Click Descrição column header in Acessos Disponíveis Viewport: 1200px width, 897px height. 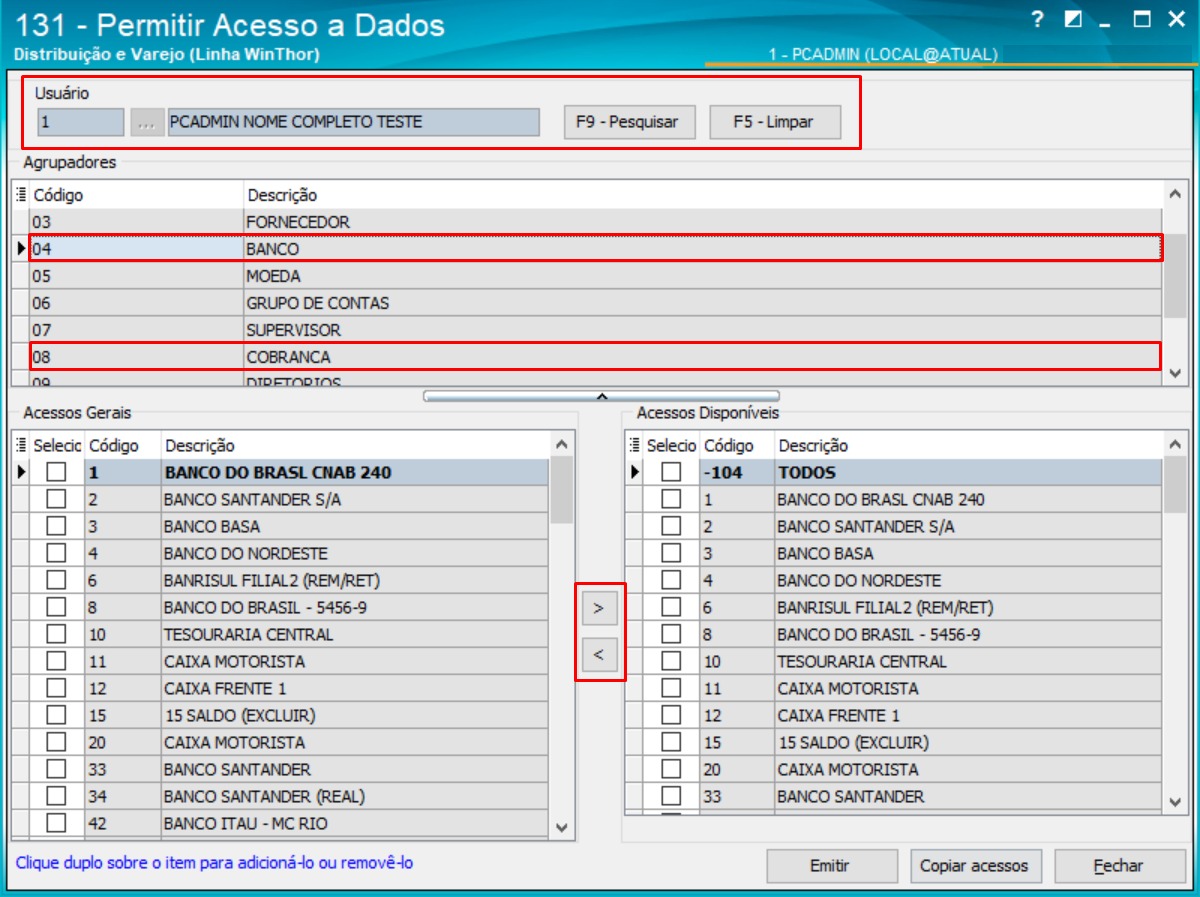[969, 445]
